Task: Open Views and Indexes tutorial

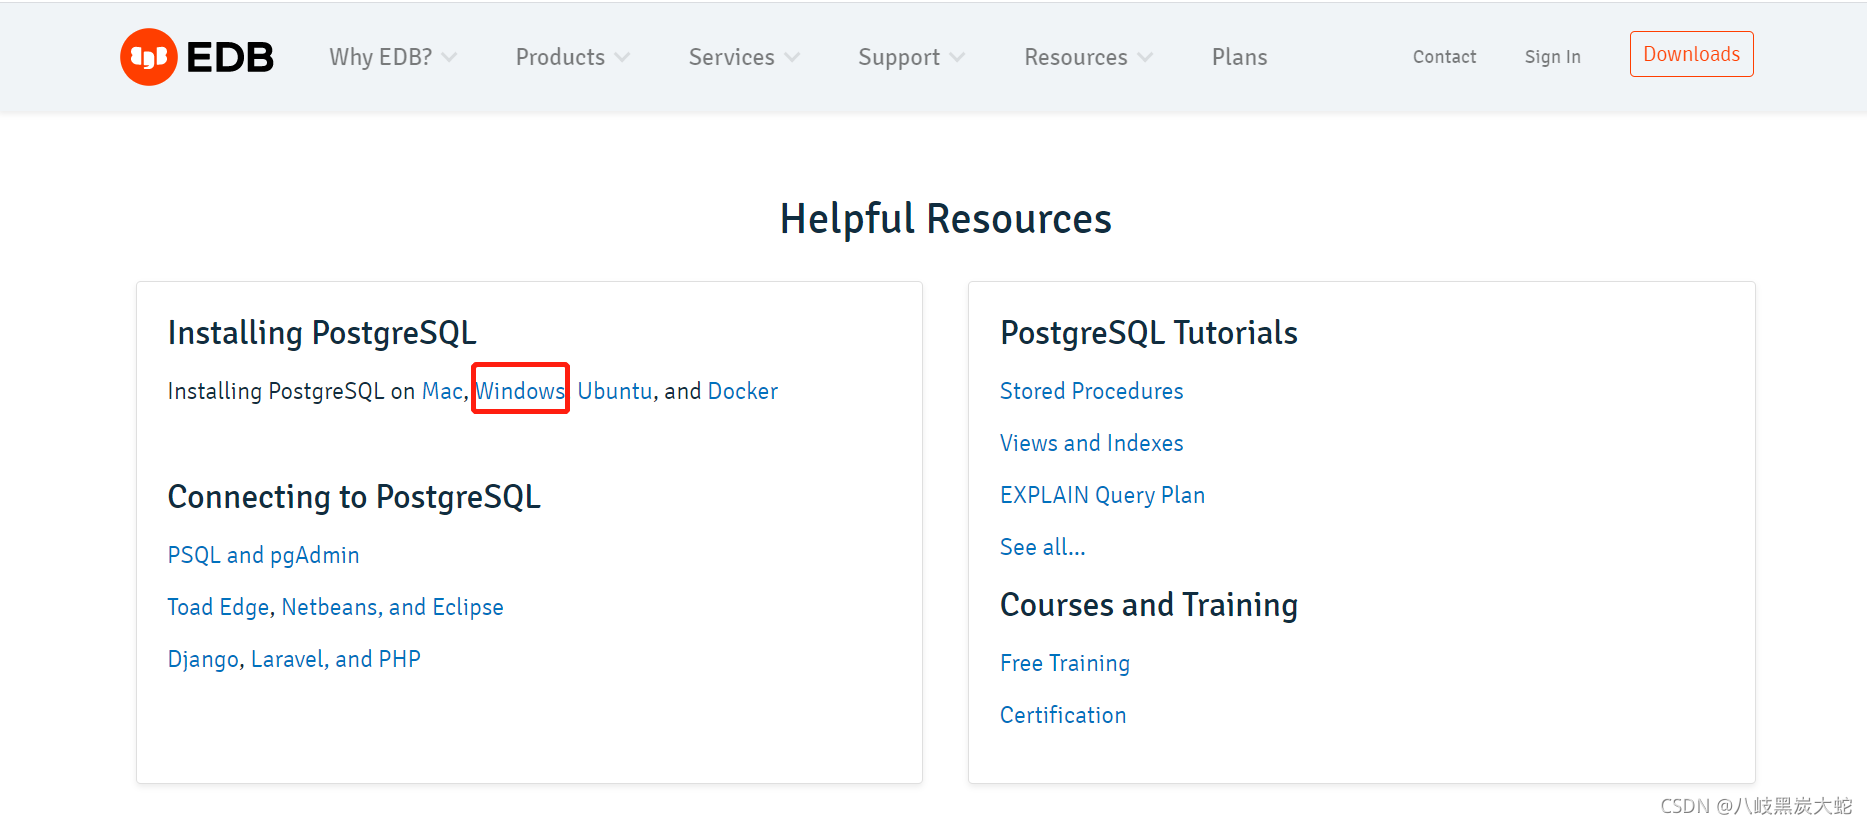Action: click(1091, 443)
